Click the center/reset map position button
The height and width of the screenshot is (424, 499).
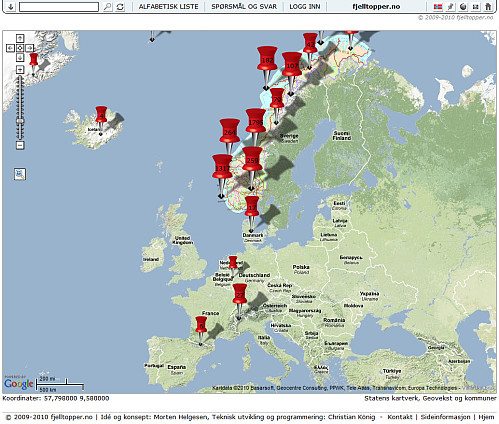tap(20, 48)
